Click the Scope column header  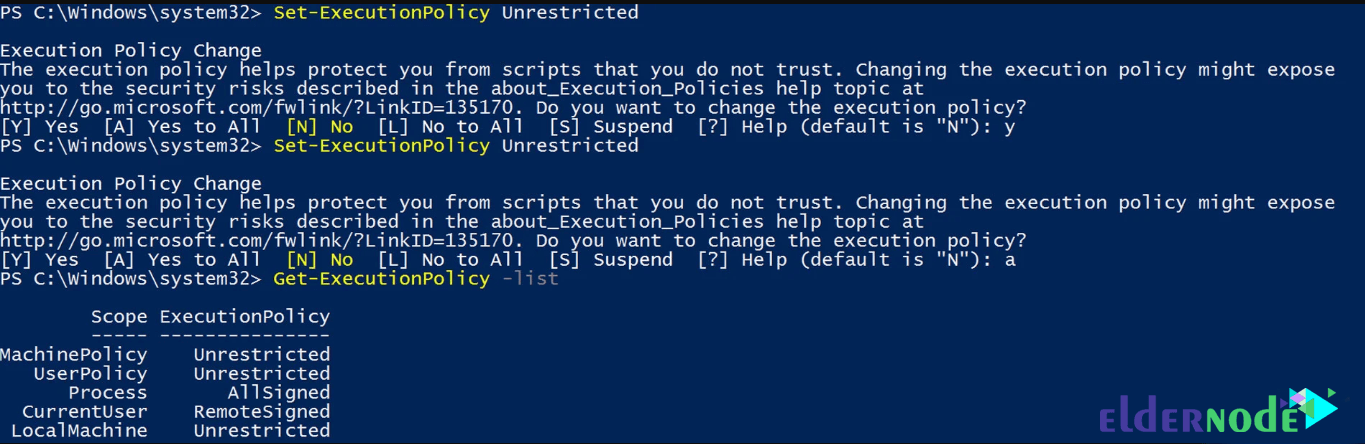pyautogui.click(x=119, y=317)
